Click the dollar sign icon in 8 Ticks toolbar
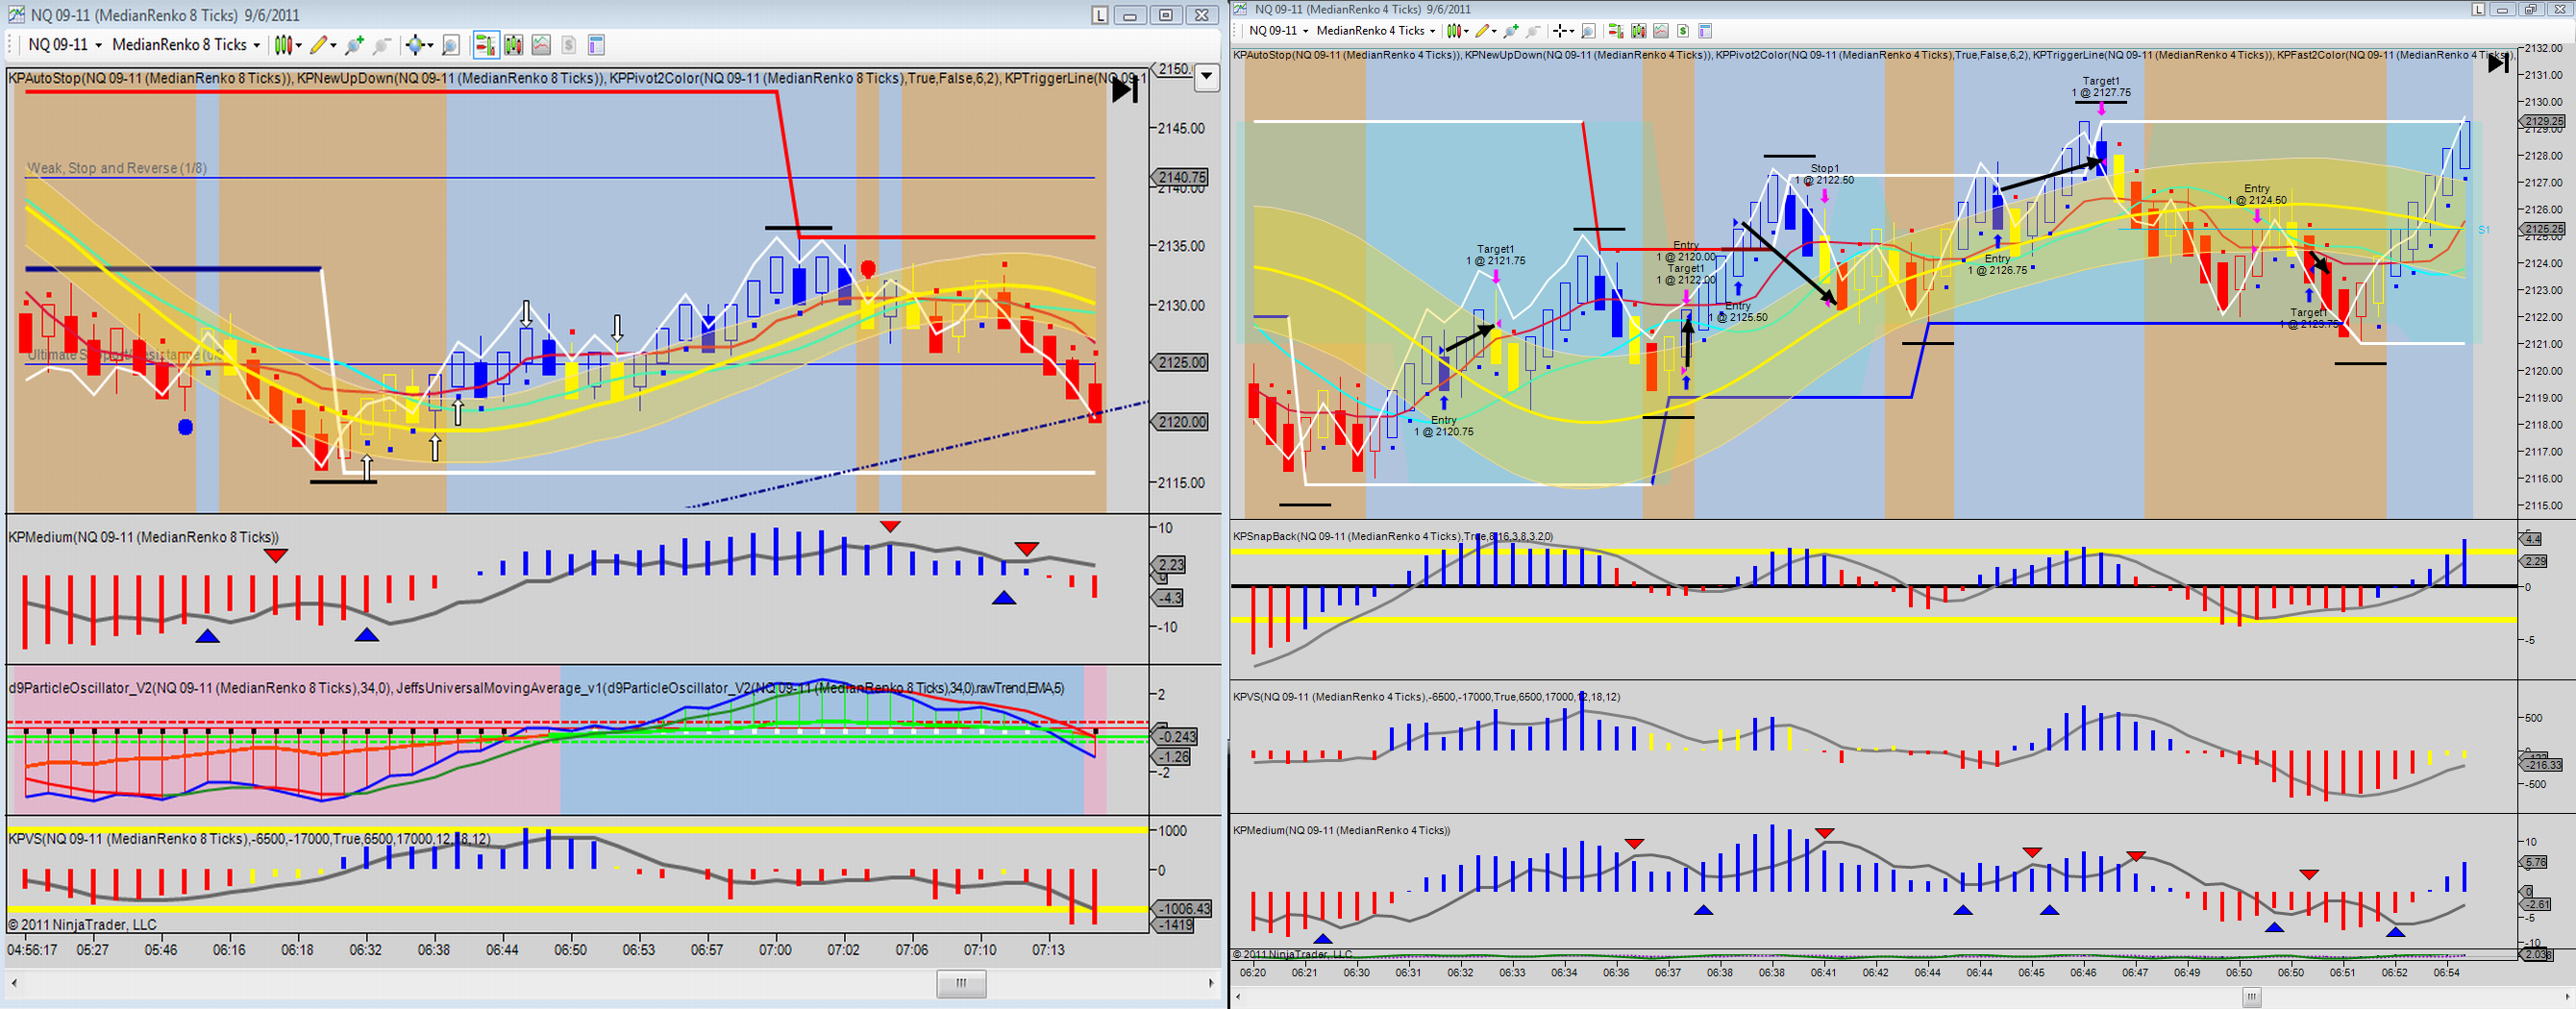Screen dimensions: 2576x1009 pyautogui.click(x=568, y=45)
